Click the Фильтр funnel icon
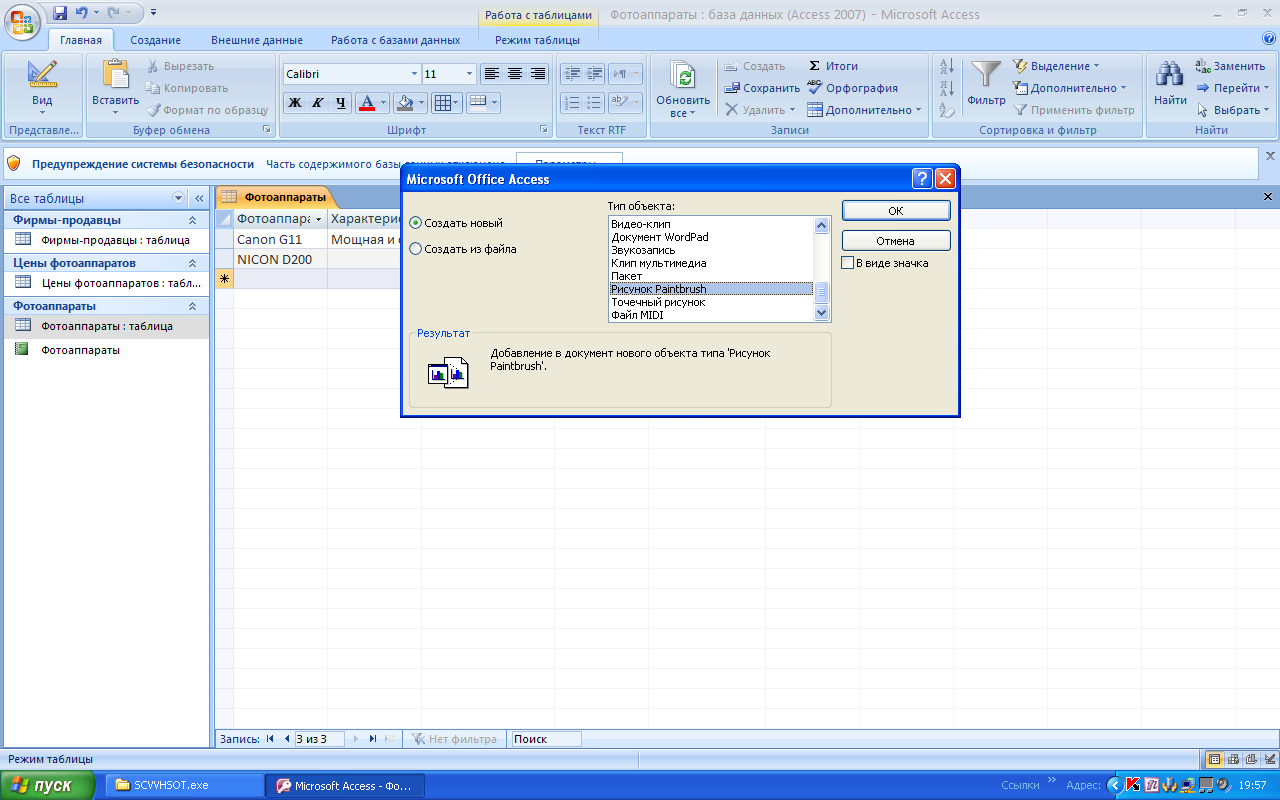The width and height of the screenshot is (1280, 800). pos(986,75)
